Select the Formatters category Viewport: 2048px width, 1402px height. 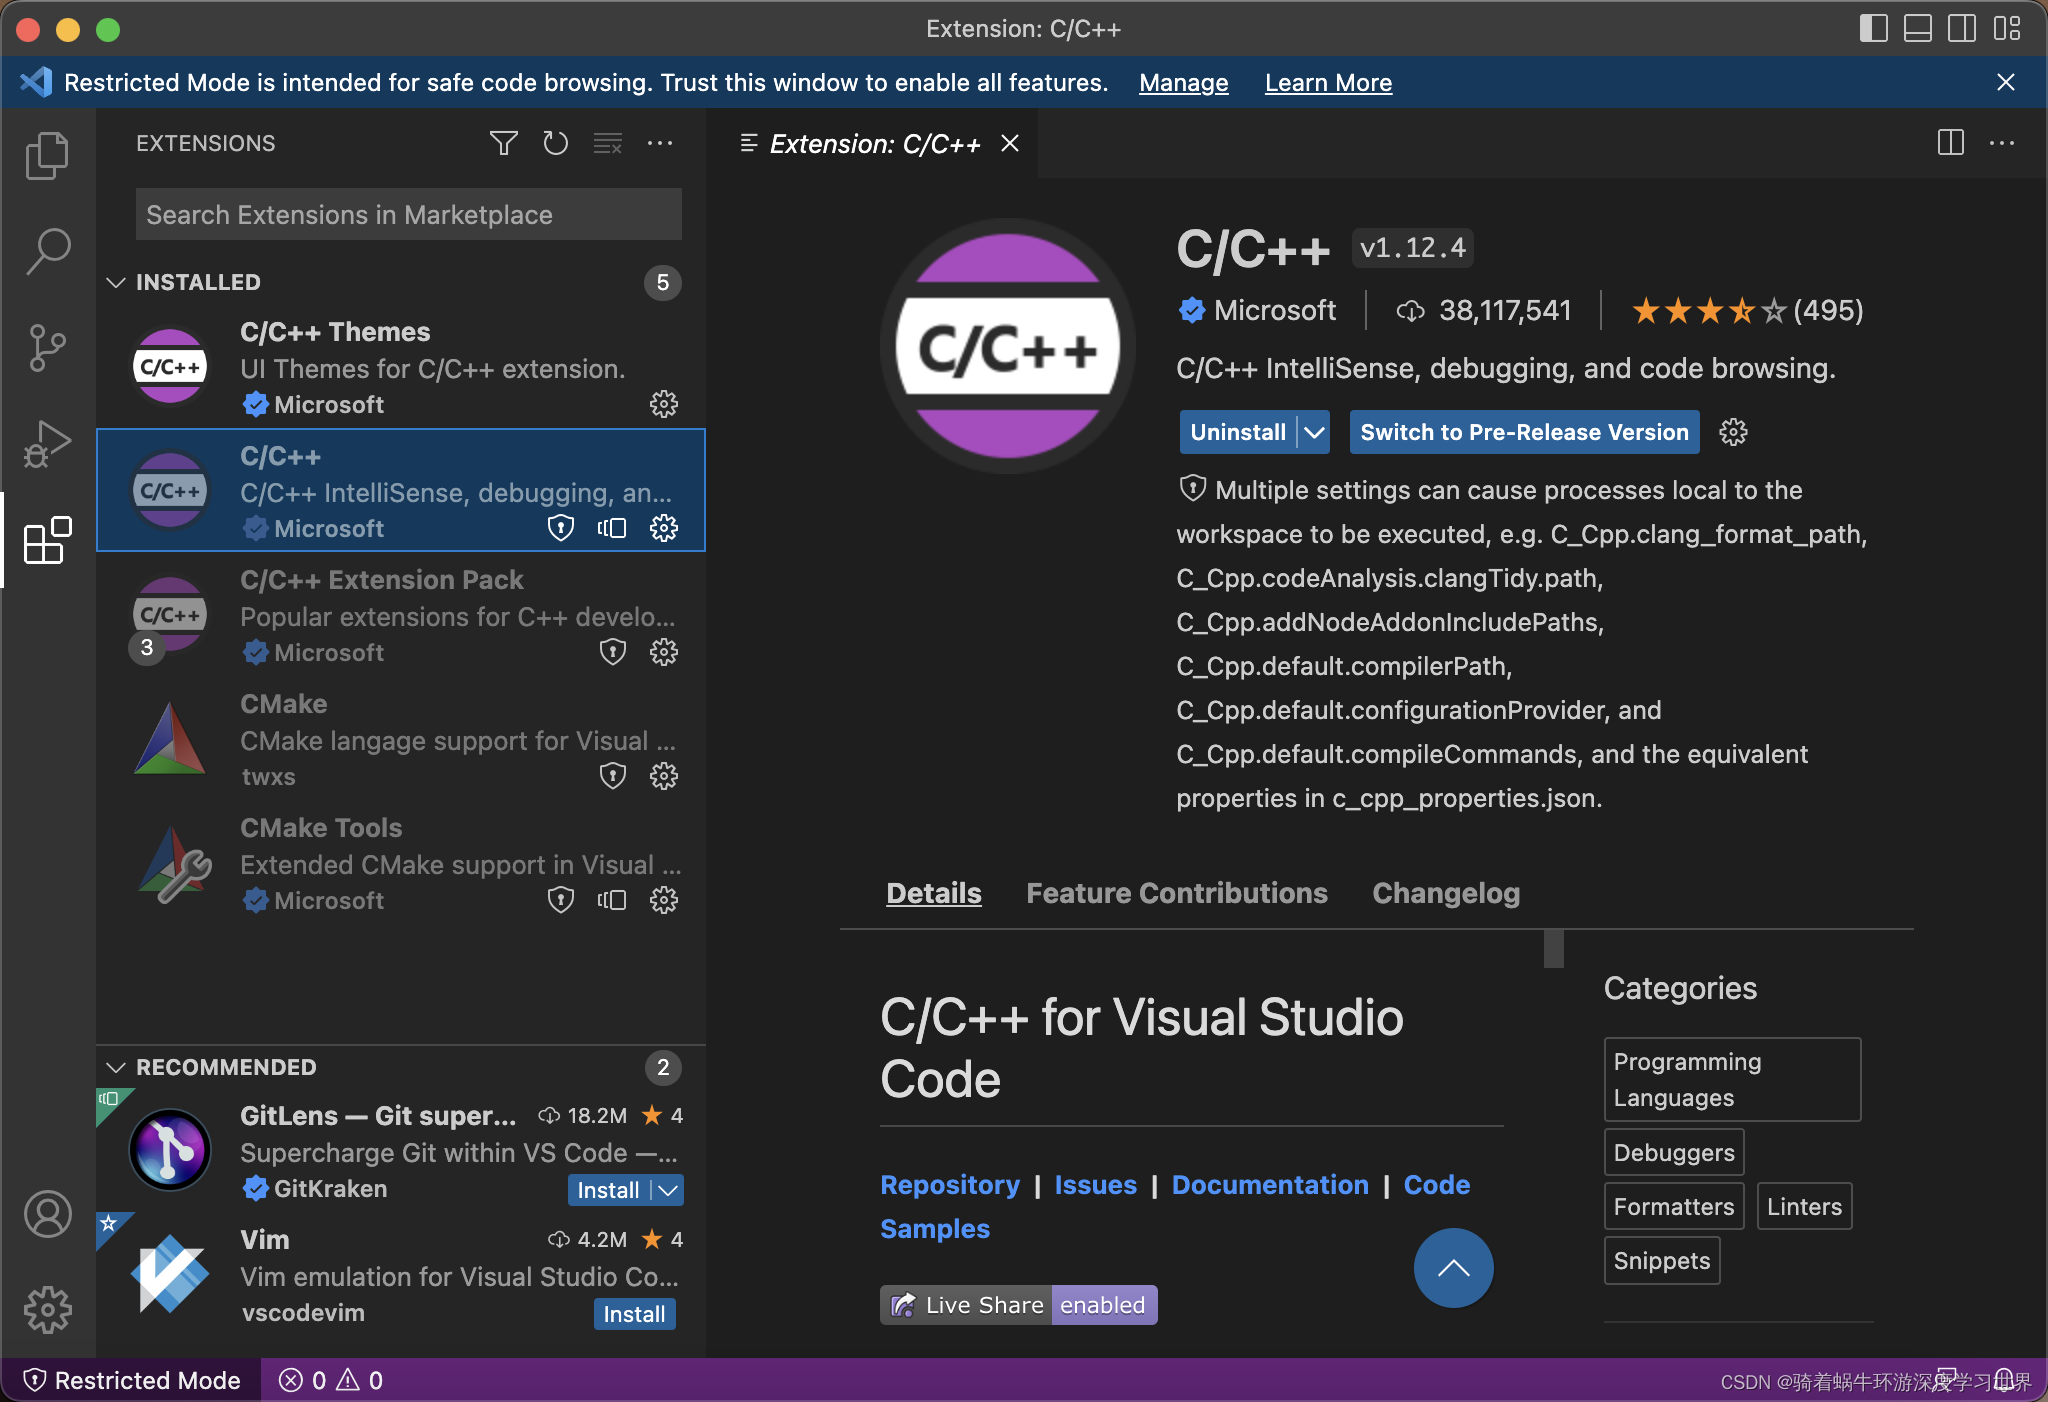coord(1674,1206)
